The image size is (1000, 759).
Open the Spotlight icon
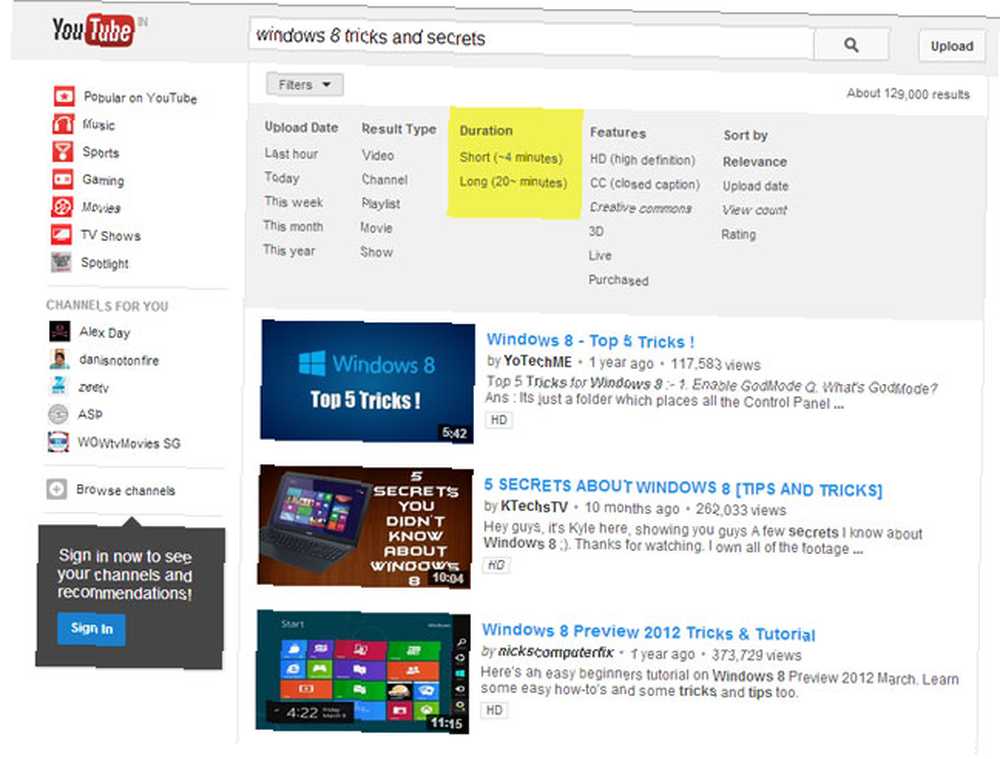tap(61, 262)
